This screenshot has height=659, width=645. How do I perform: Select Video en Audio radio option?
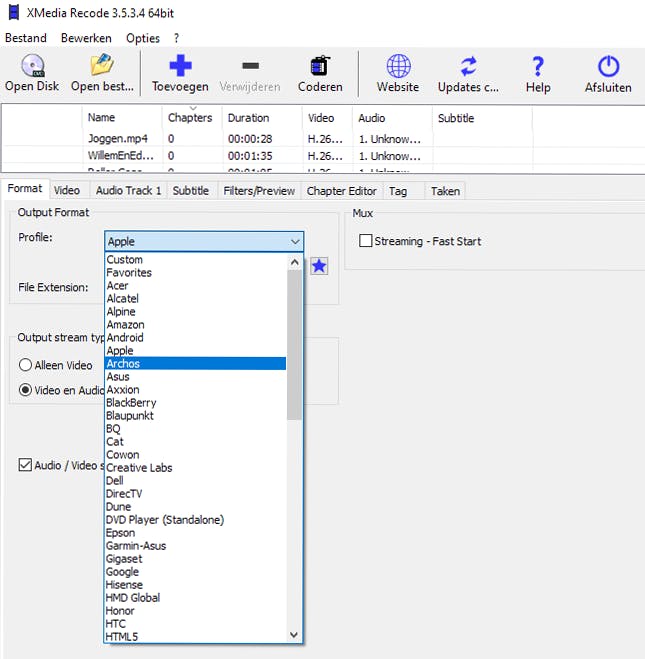[25, 390]
